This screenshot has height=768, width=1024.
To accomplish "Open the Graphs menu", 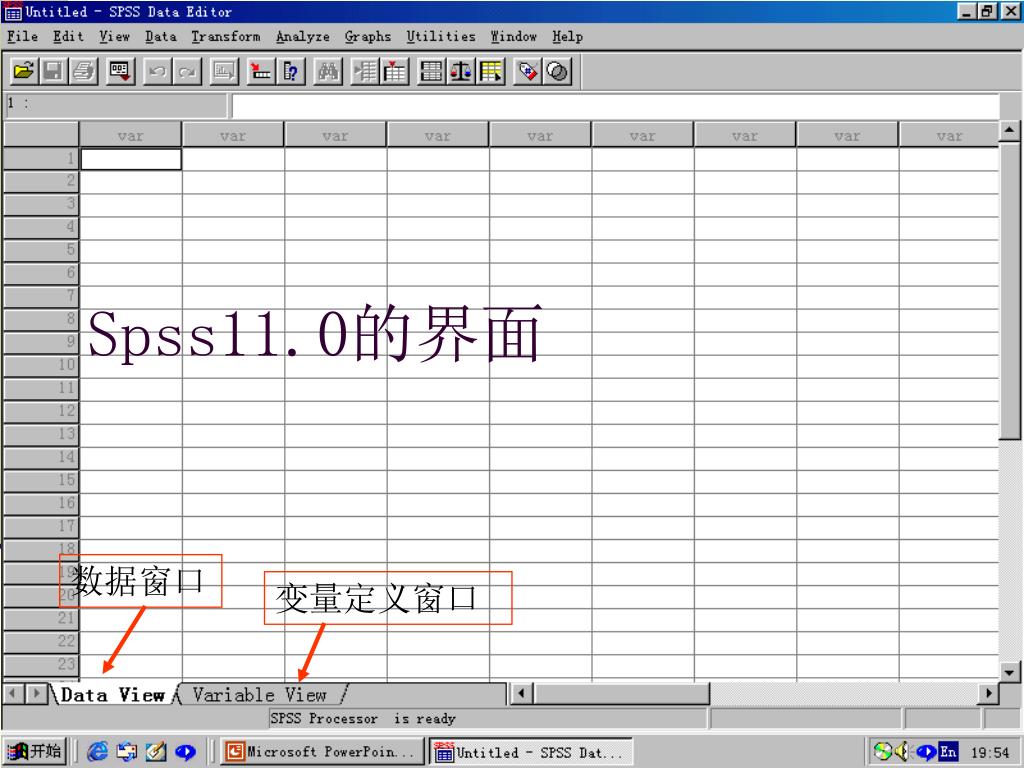I will 368,37.
